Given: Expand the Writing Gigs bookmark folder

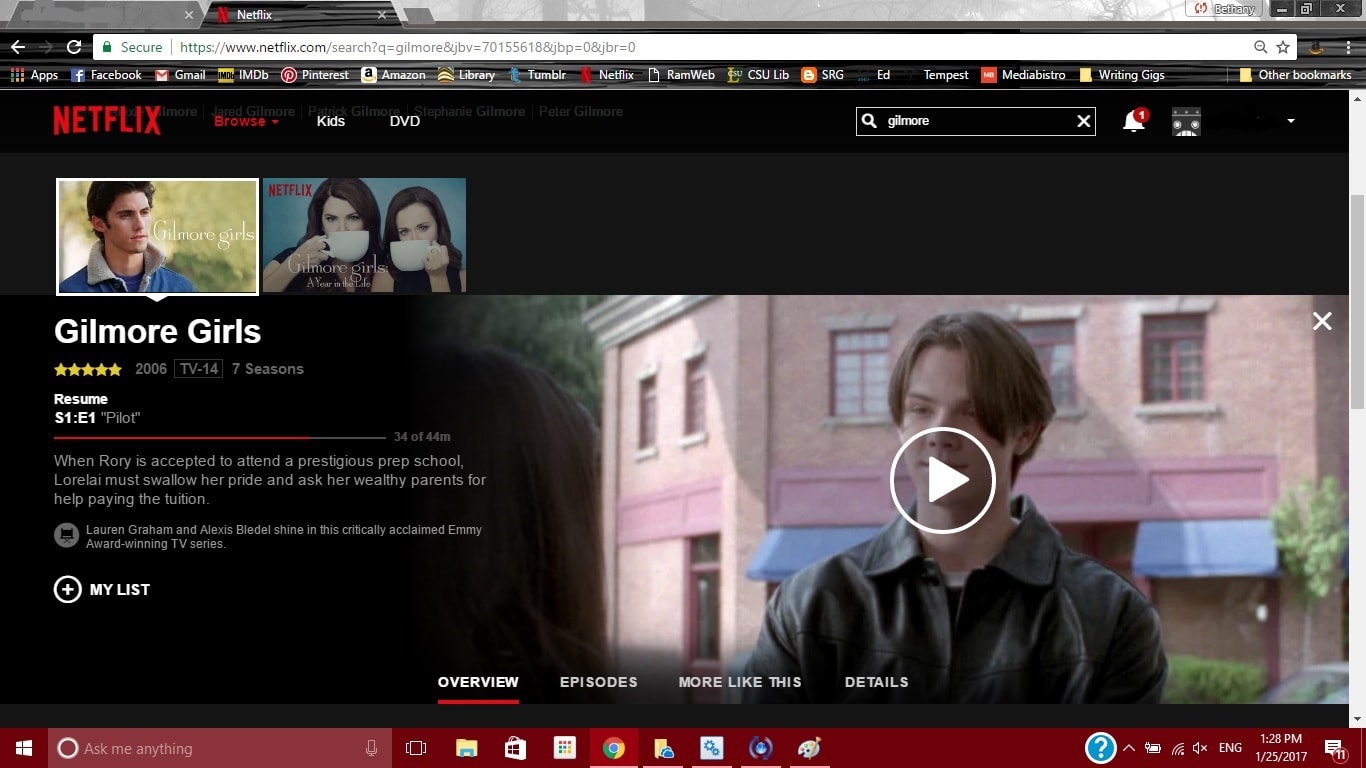Looking at the screenshot, I should [x=1122, y=75].
